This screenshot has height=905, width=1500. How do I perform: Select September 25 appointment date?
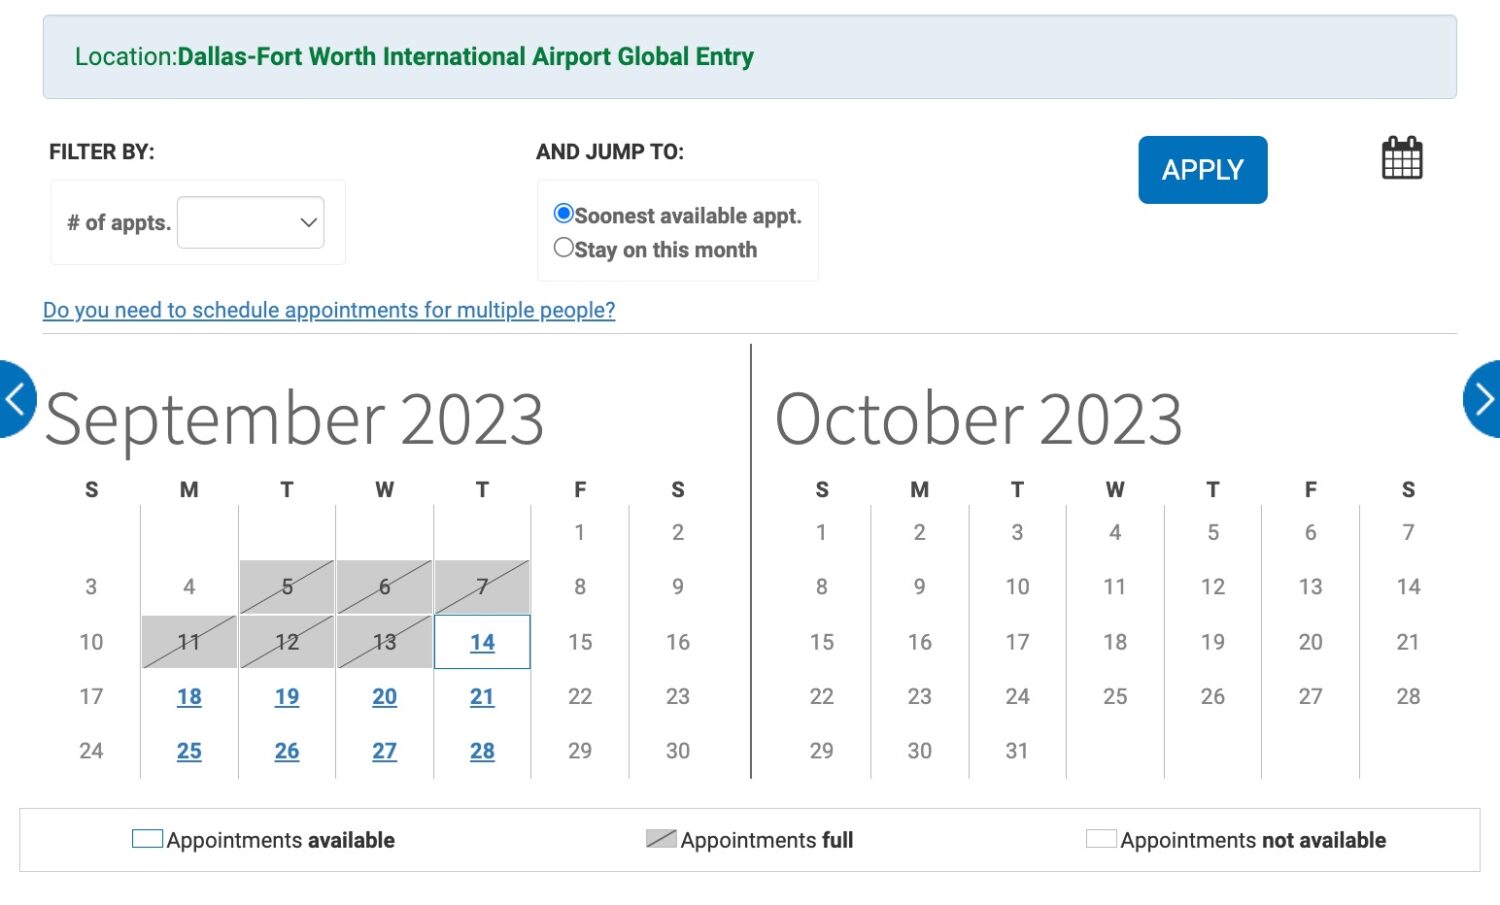pyautogui.click(x=189, y=750)
